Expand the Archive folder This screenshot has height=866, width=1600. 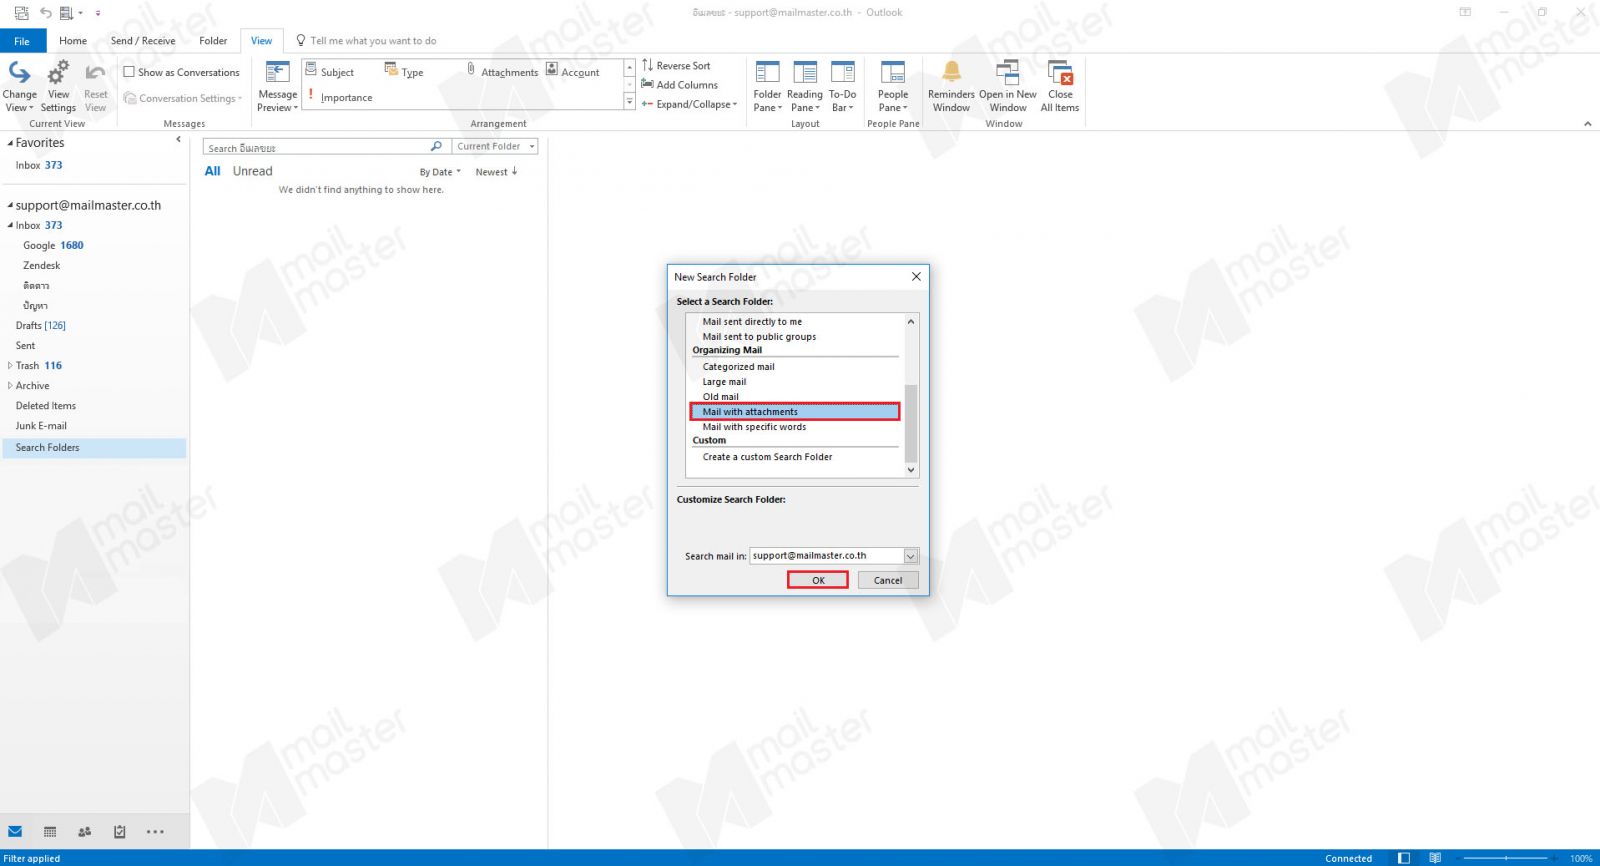(x=10, y=385)
